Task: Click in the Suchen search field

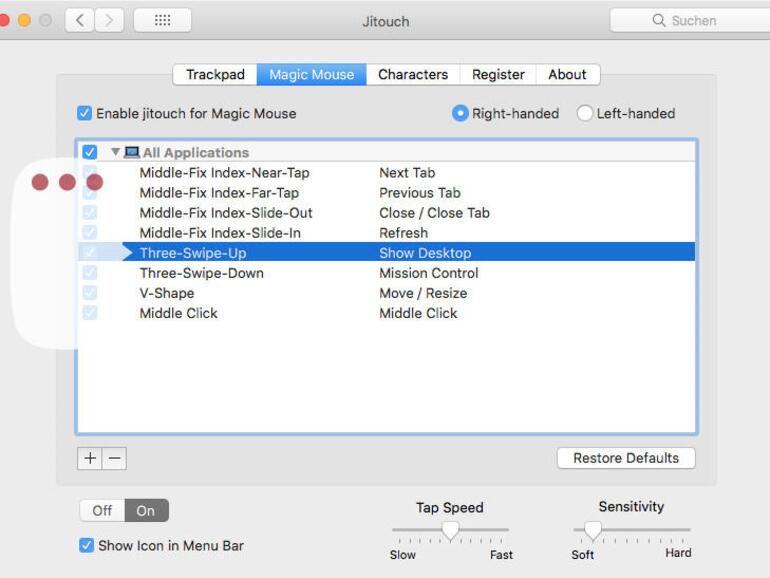Action: point(690,21)
